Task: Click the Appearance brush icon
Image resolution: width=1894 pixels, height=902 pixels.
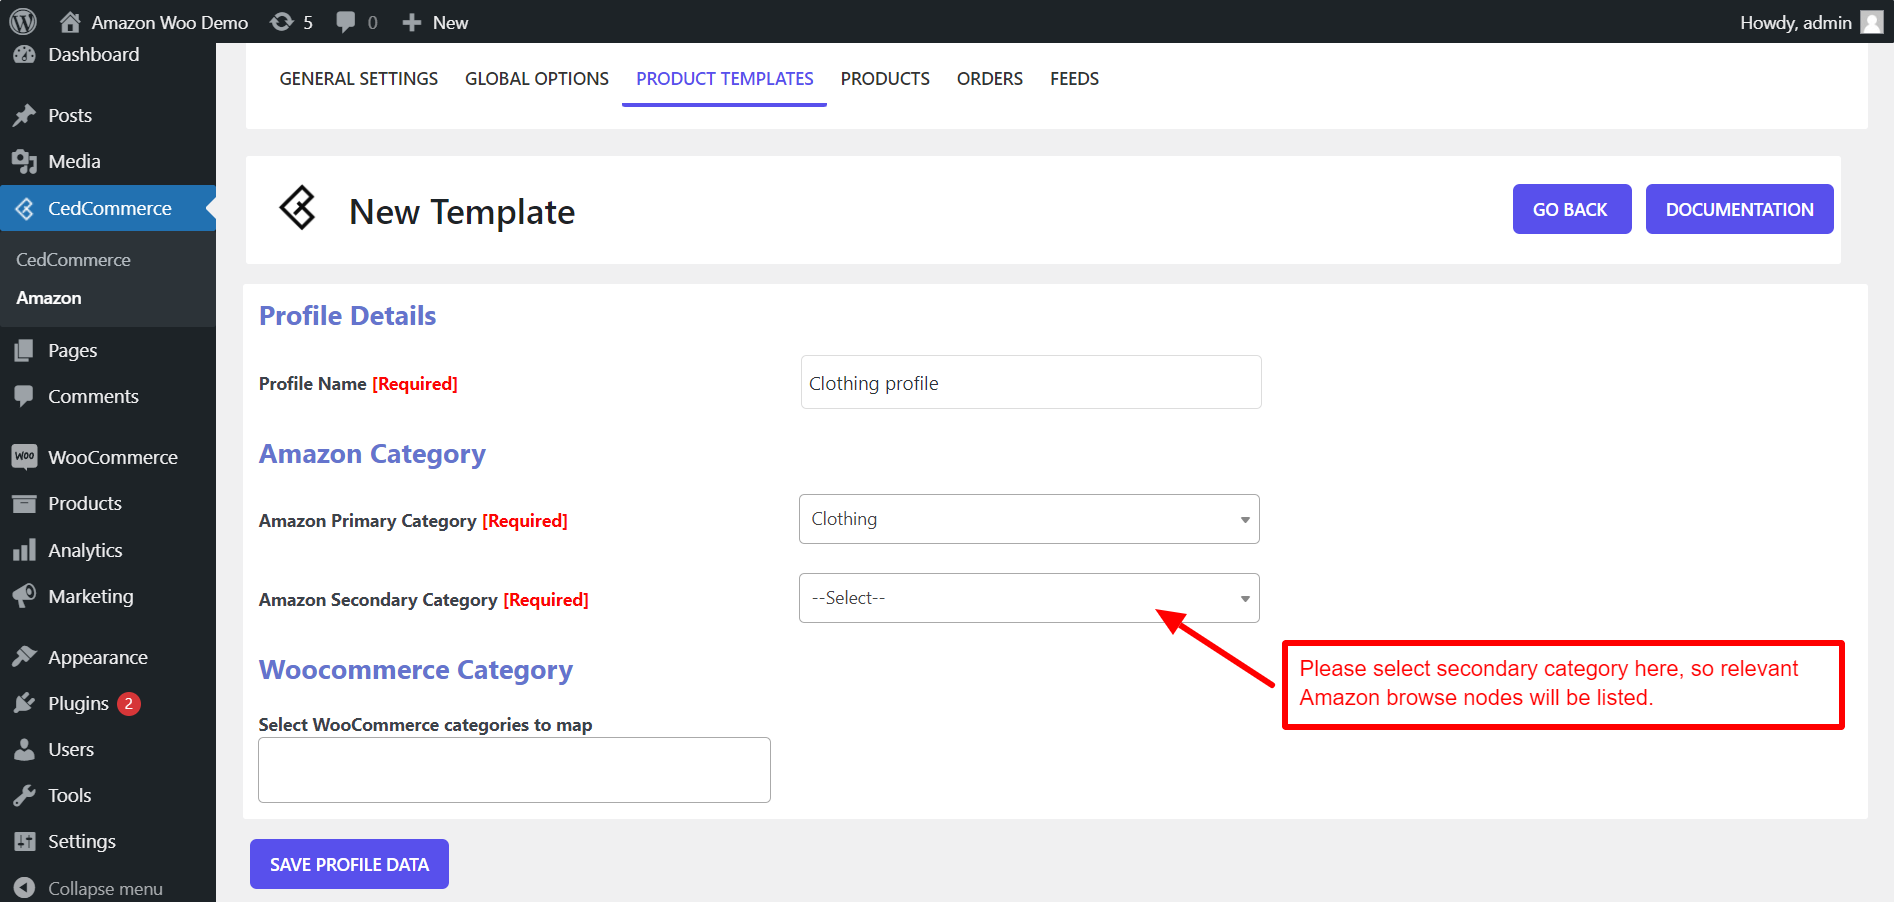Action: pyautogui.click(x=24, y=657)
